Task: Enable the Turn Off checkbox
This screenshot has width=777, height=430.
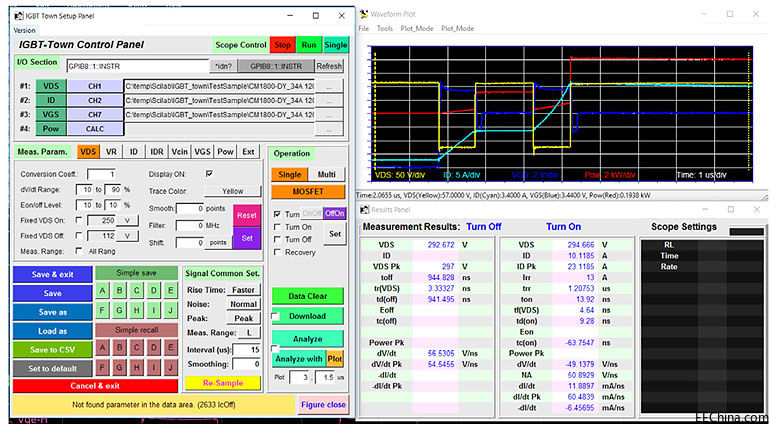Action: click(278, 239)
